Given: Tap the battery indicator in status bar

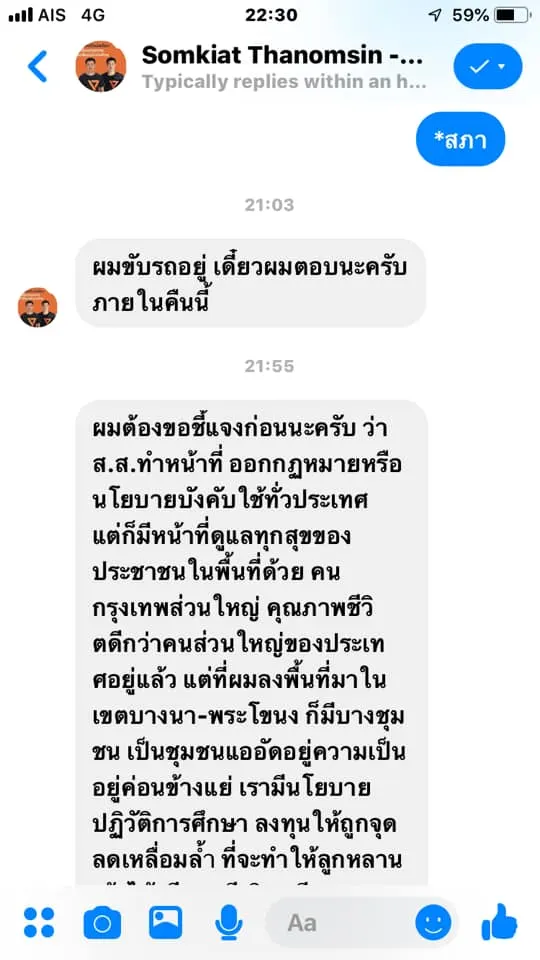Looking at the screenshot, I should coord(512,15).
